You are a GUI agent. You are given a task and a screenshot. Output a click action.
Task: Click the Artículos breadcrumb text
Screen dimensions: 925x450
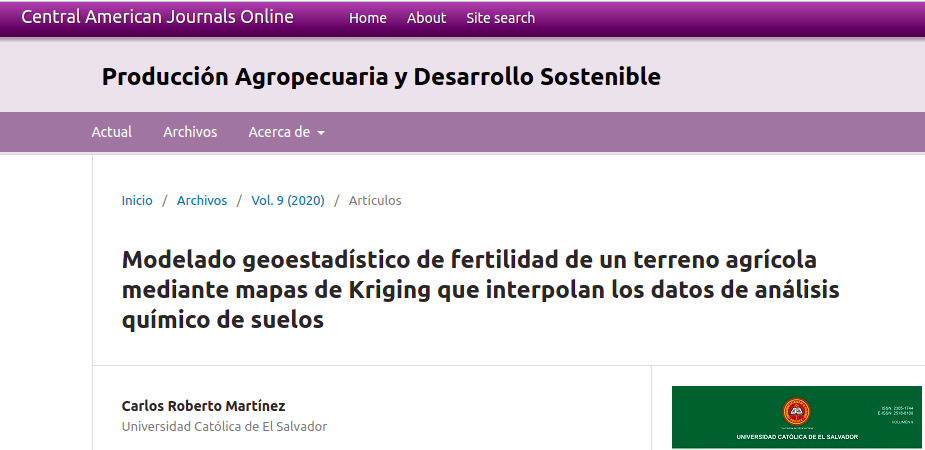tap(375, 201)
